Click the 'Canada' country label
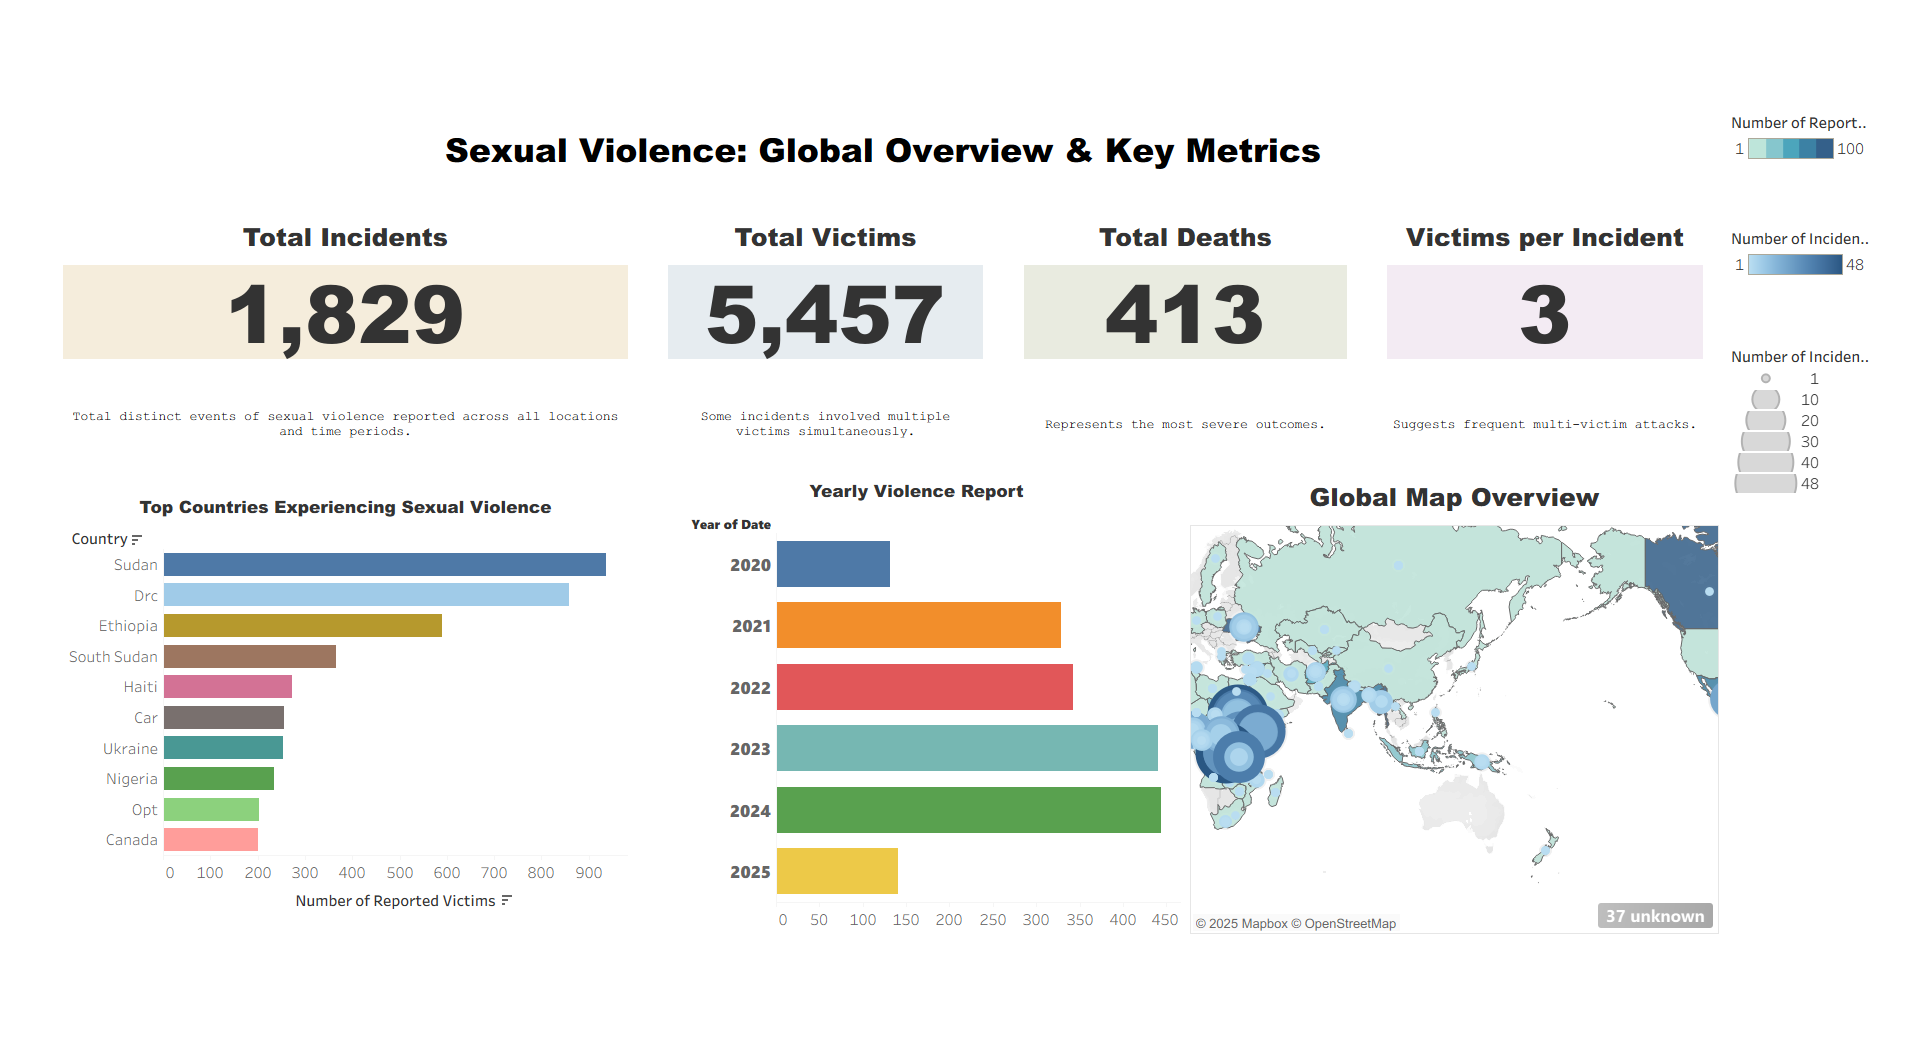The width and height of the screenshot is (1910, 1039). point(132,840)
